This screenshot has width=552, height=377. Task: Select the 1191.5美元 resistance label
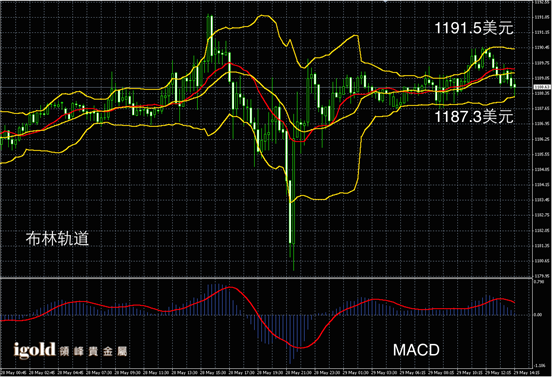[x=474, y=28]
